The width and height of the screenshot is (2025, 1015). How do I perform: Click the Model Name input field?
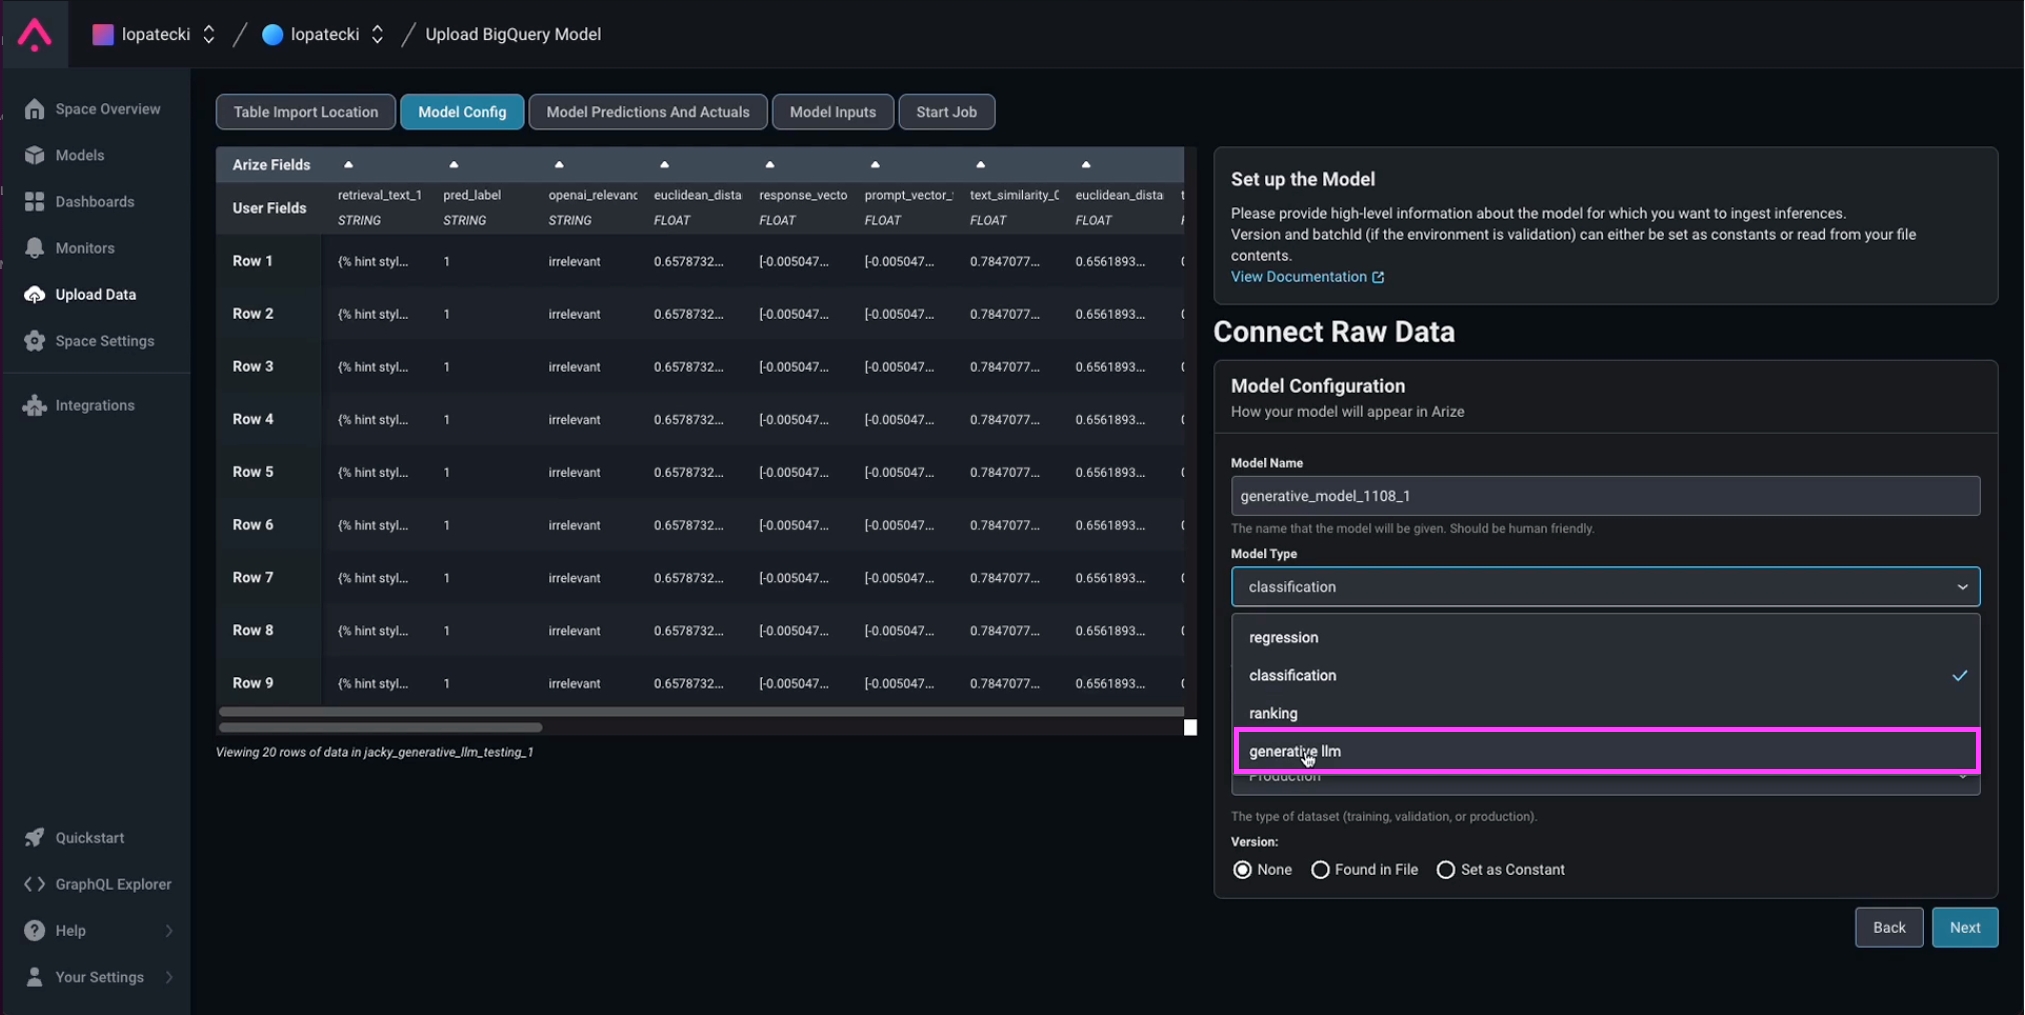1604,496
